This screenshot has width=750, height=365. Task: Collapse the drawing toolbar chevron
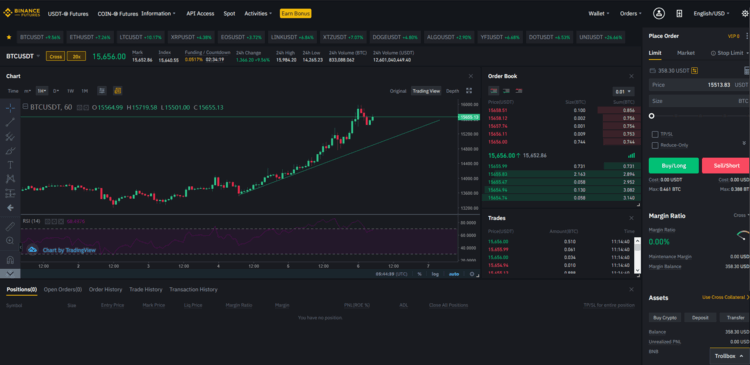[x=10, y=274]
